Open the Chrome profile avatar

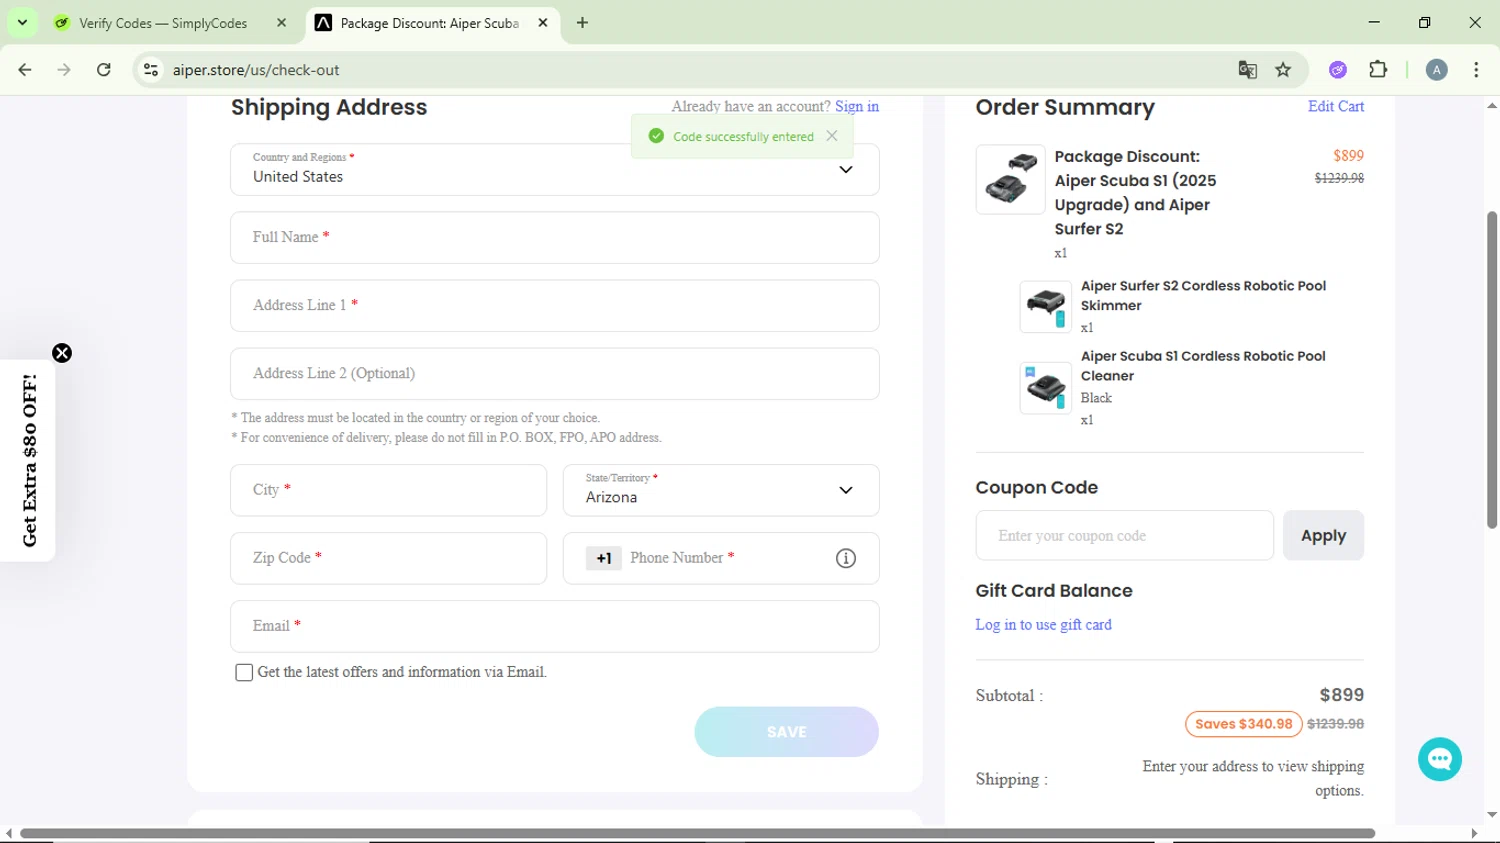coord(1437,70)
